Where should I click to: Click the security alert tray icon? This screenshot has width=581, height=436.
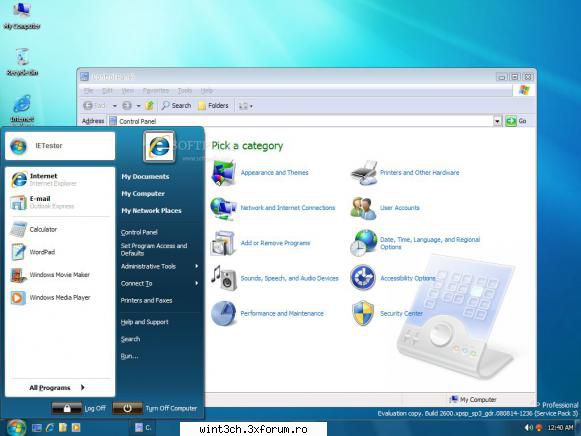click(539, 428)
